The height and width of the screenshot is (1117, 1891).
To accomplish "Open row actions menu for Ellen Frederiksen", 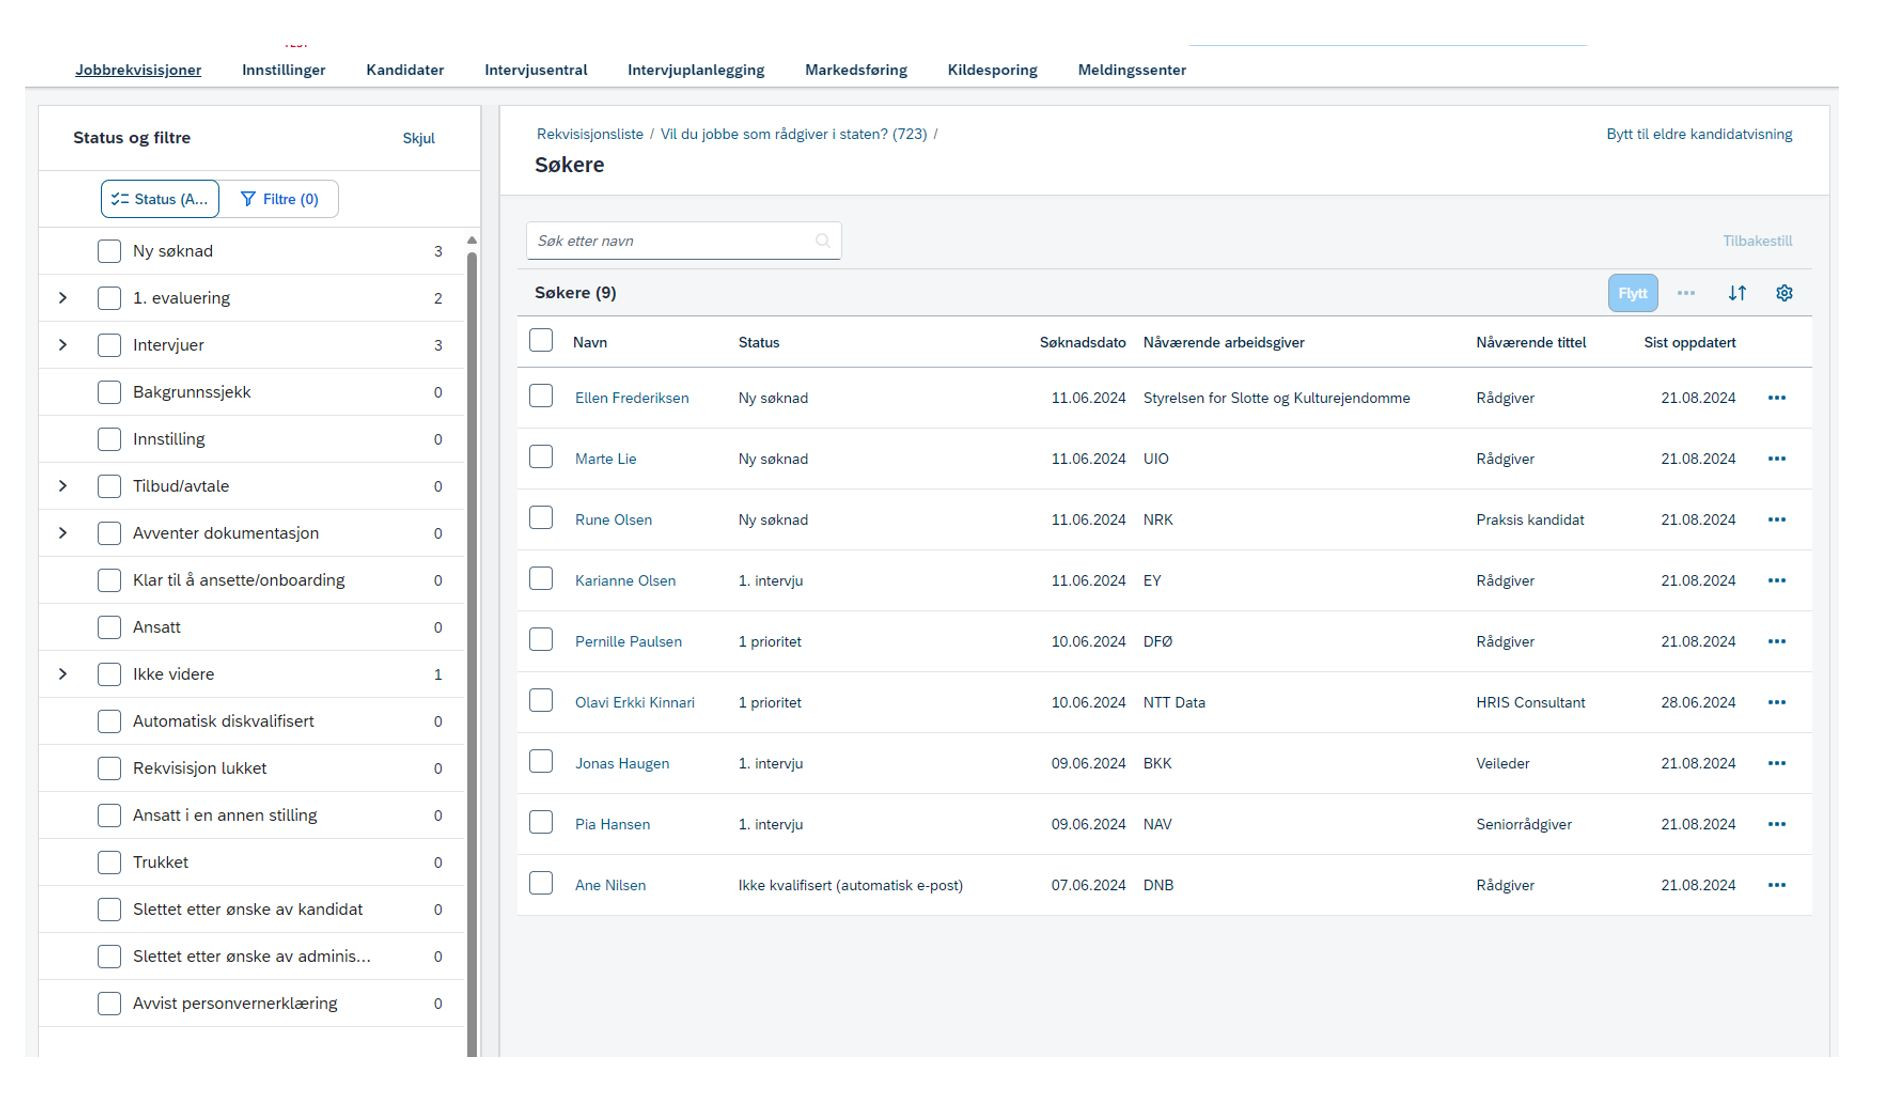I will point(1776,398).
